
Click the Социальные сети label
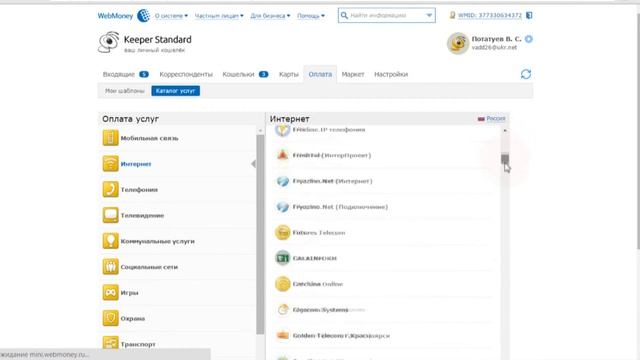click(149, 267)
